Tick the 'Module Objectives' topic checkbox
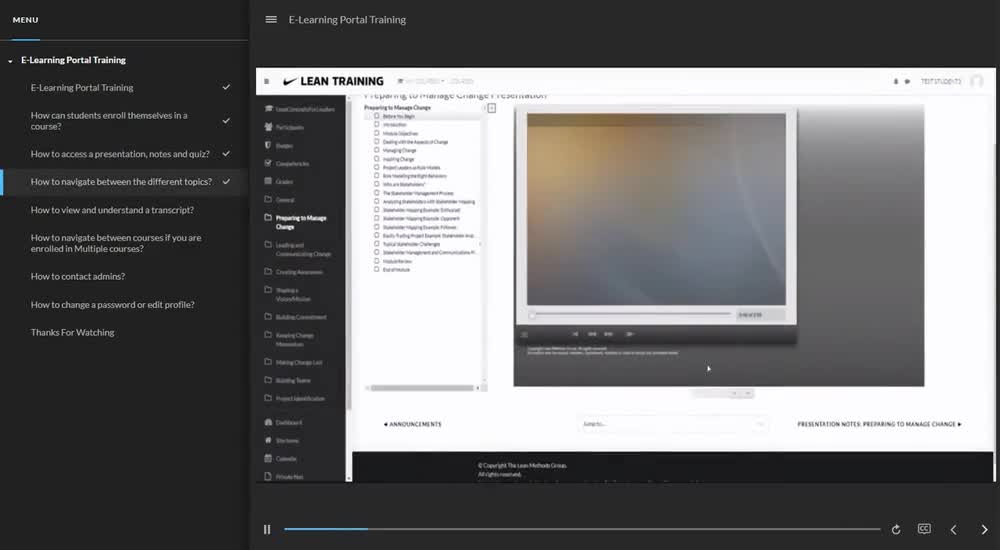This screenshot has width=1000, height=550. (376, 133)
